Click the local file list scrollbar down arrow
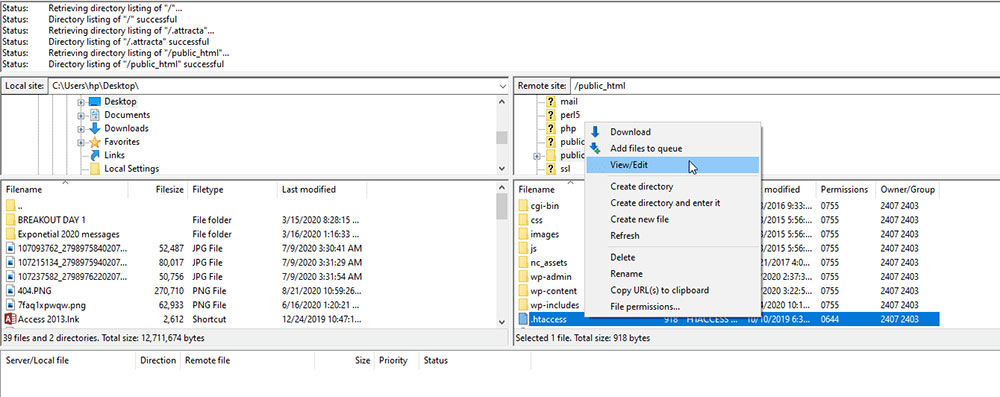1000x397 pixels. (502, 322)
